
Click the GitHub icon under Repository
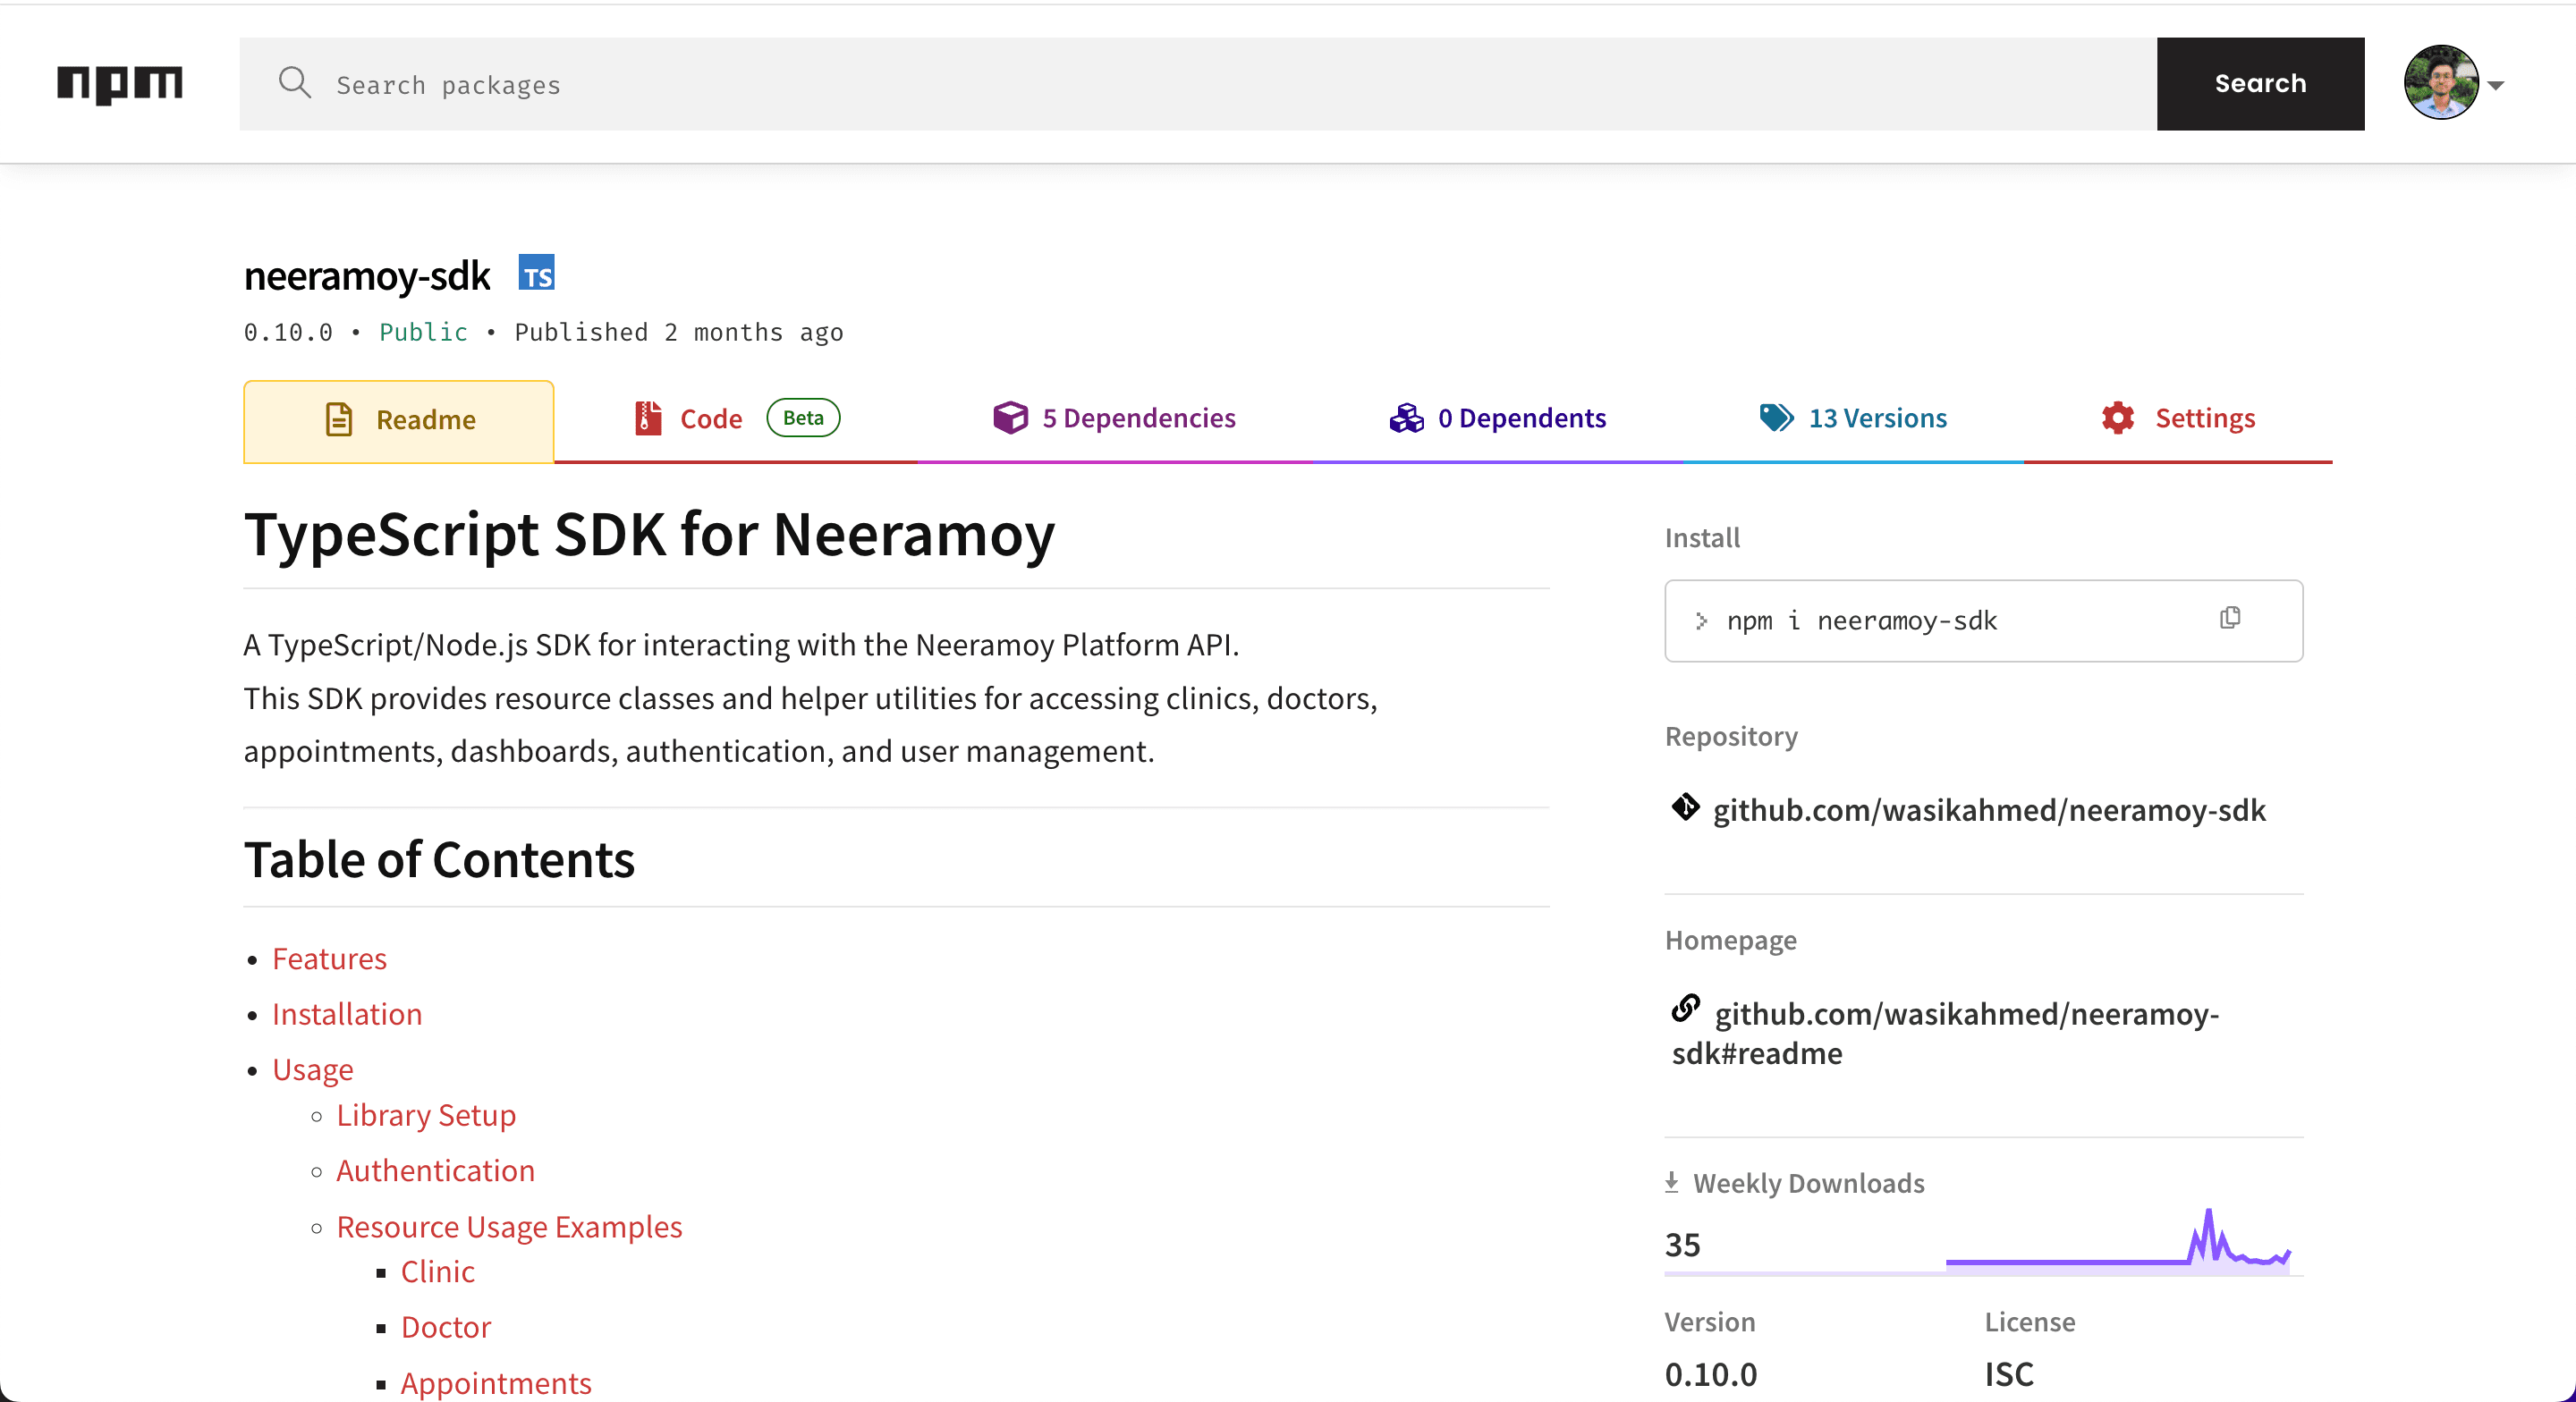coord(1686,808)
